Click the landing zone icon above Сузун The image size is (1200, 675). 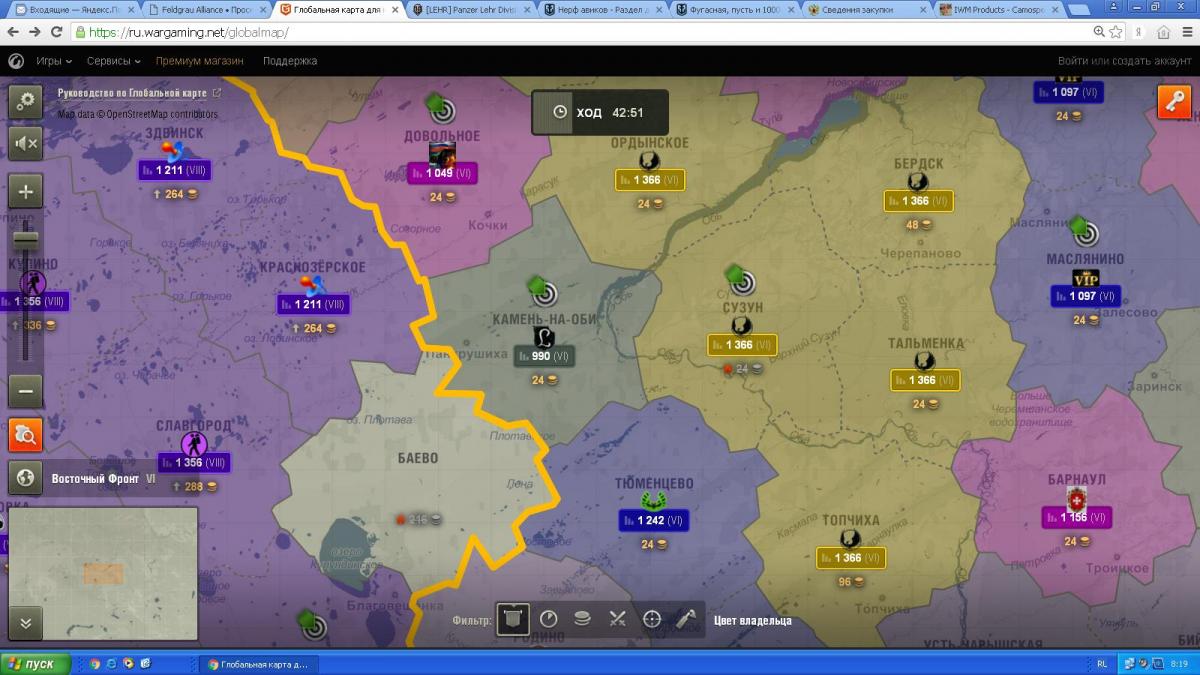tap(739, 279)
